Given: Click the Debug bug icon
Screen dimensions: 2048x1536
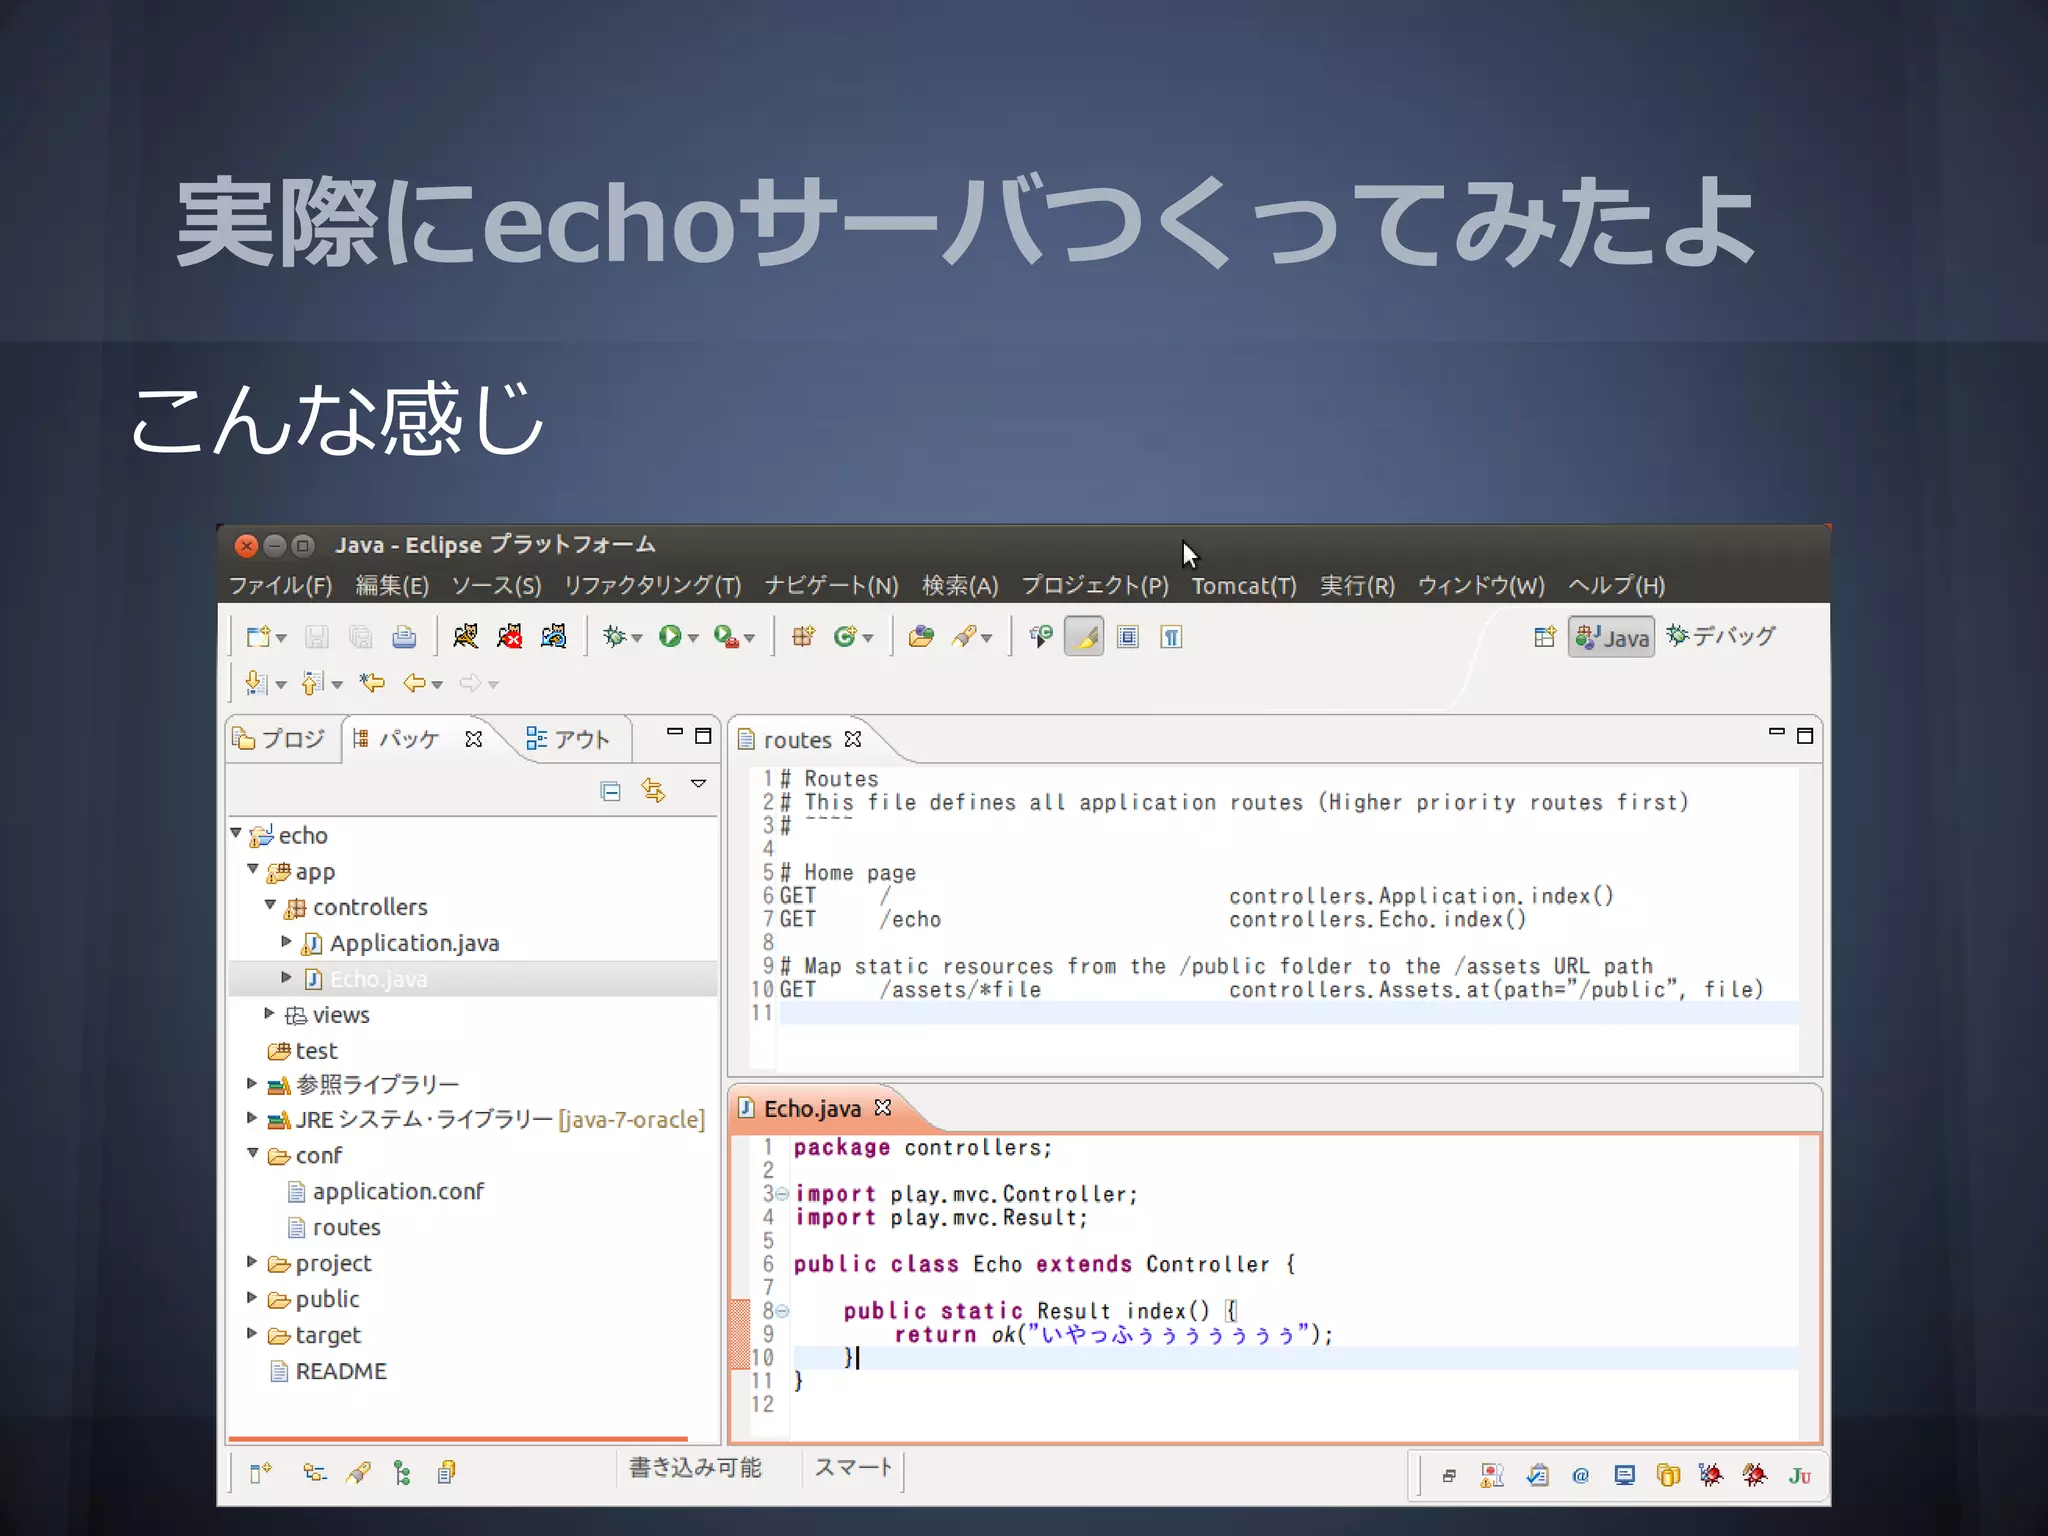Looking at the screenshot, I should [x=614, y=637].
